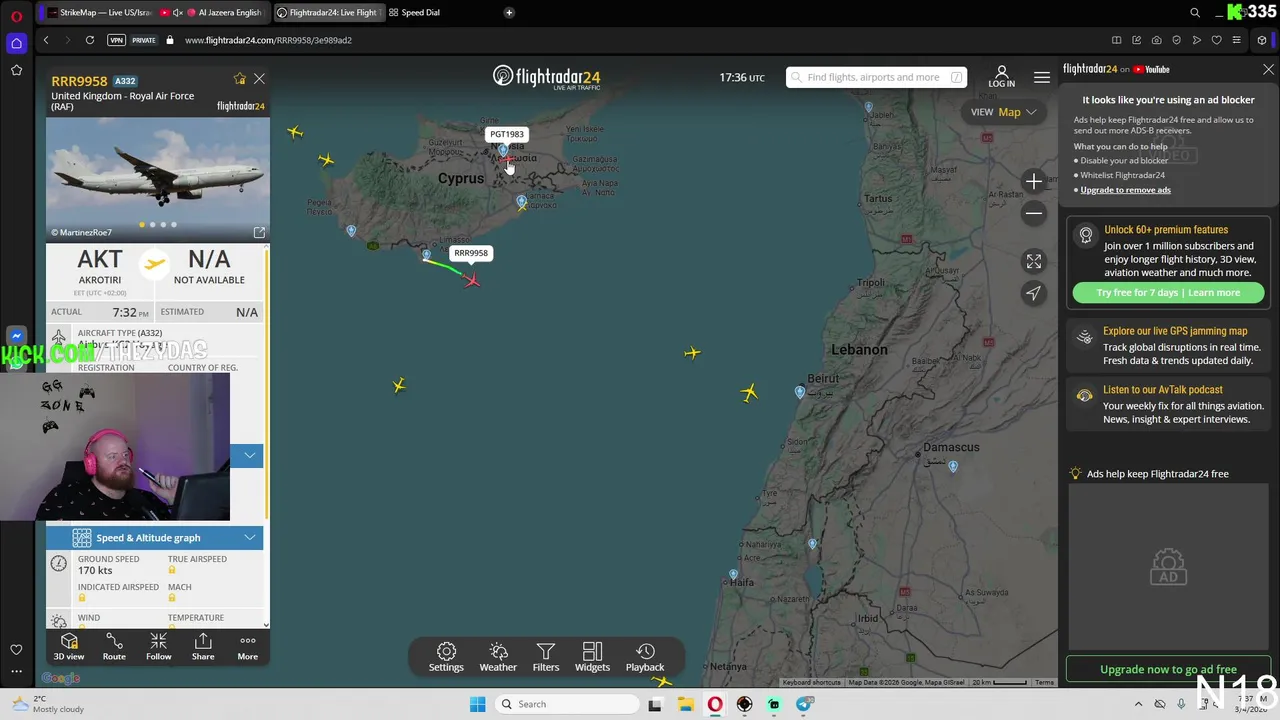Screen dimensions: 1280x720
Task: Open the More options in flight panel
Action: pos(247,646)
